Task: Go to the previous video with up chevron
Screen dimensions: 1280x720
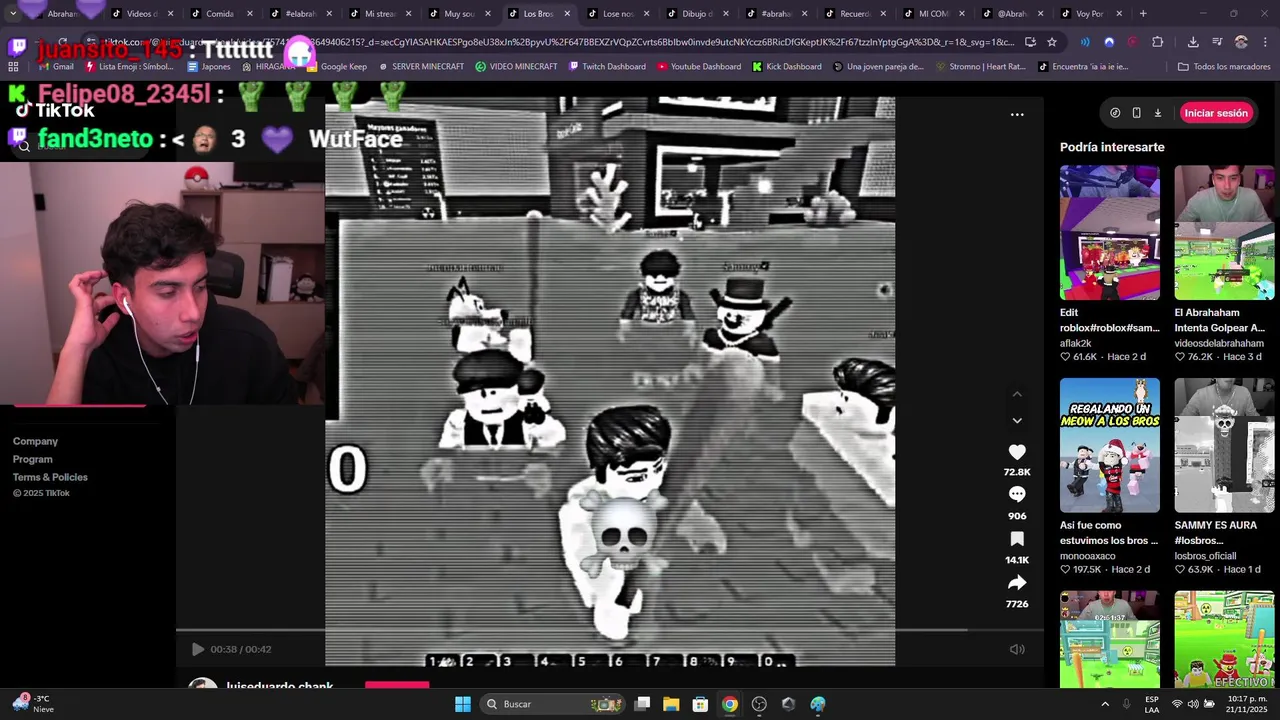Action: 1017,394
